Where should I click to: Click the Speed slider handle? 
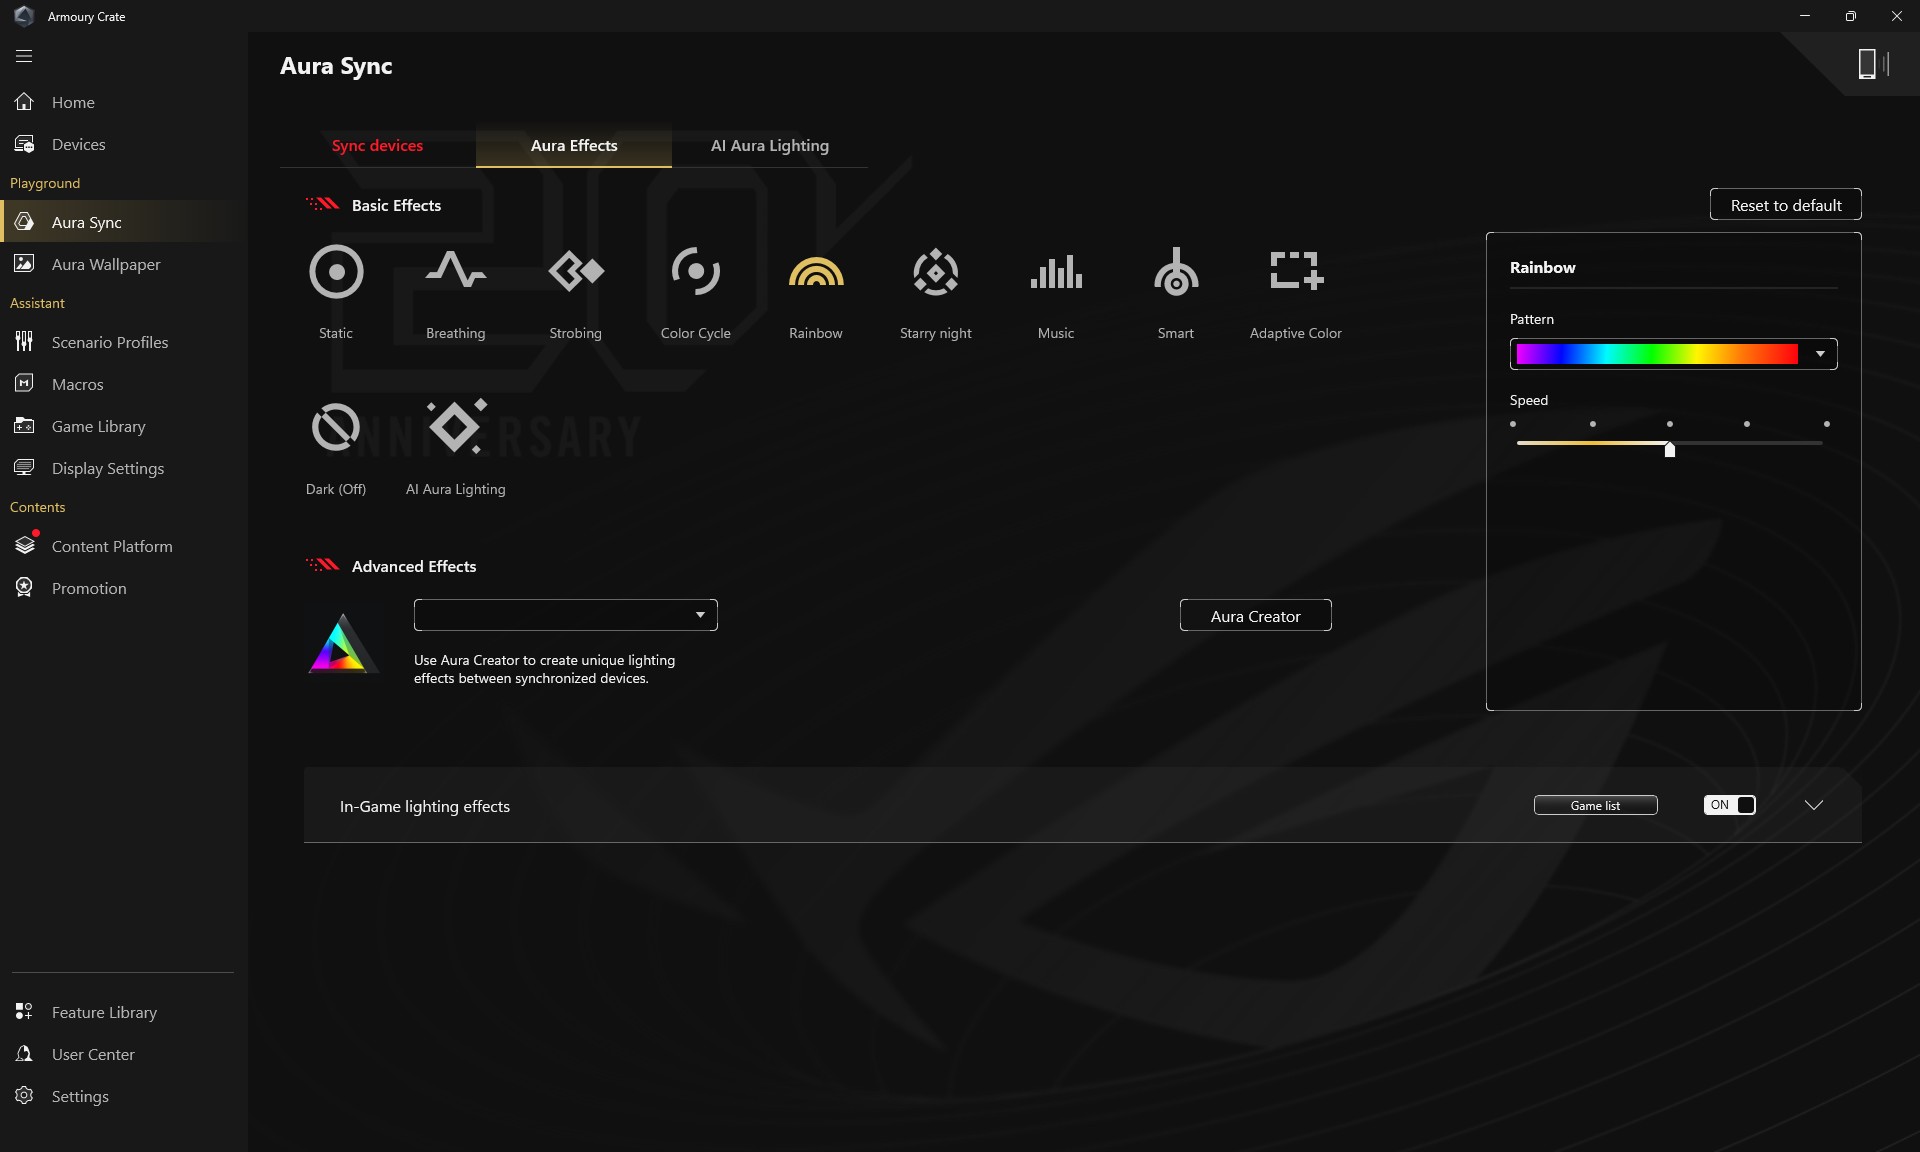pyautogui.click(x=1670, y=449)
